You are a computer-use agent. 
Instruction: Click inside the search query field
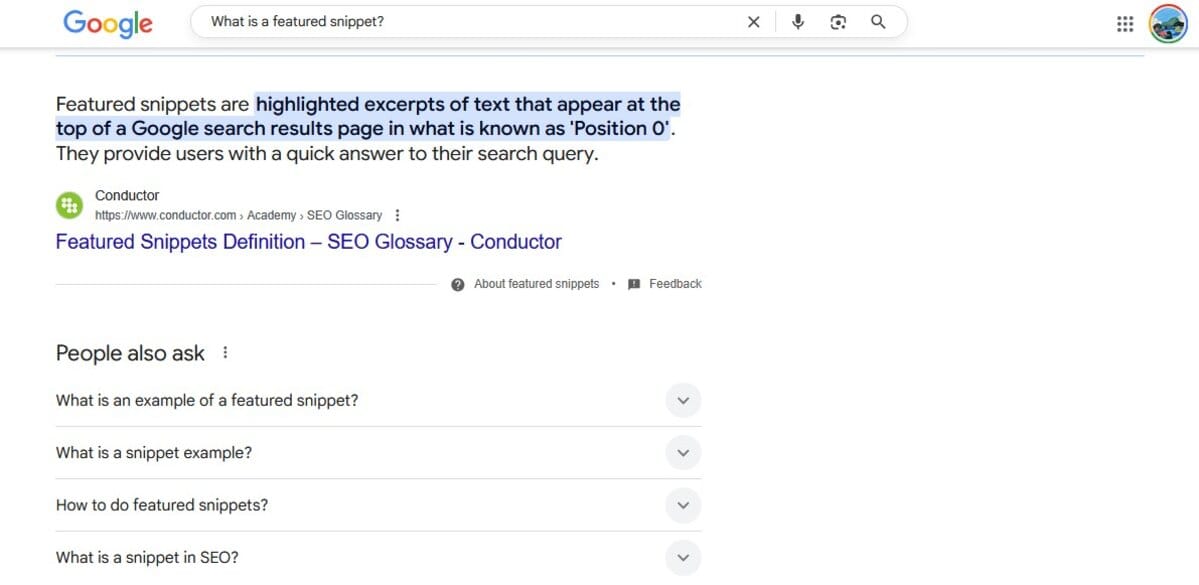pos(450,20)
